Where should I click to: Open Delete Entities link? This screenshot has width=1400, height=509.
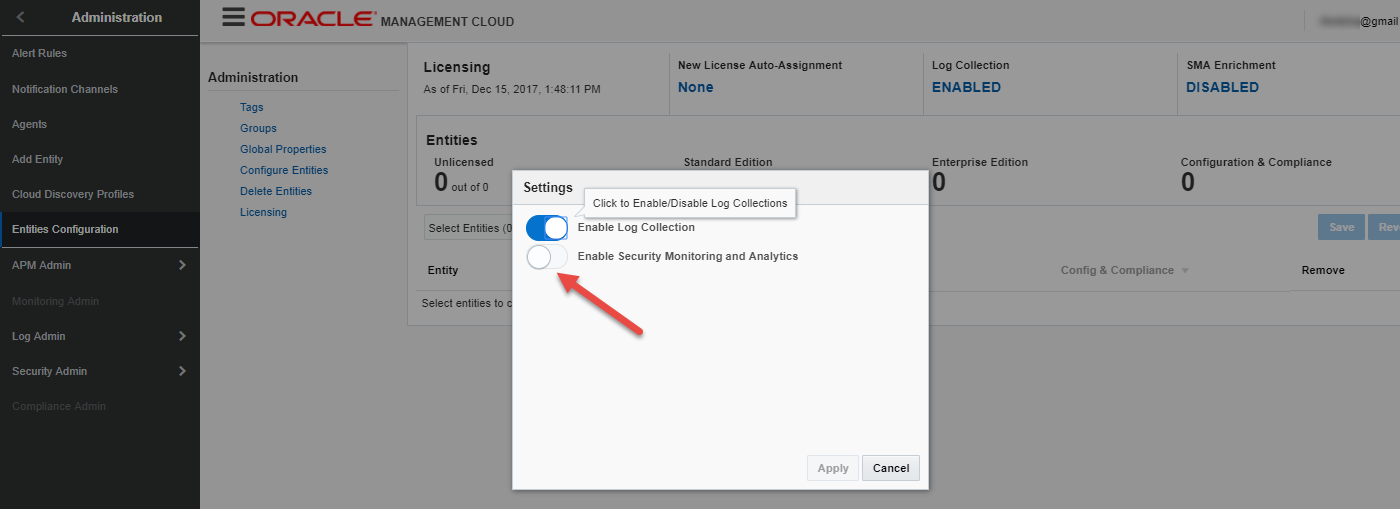tap(276, 191)
